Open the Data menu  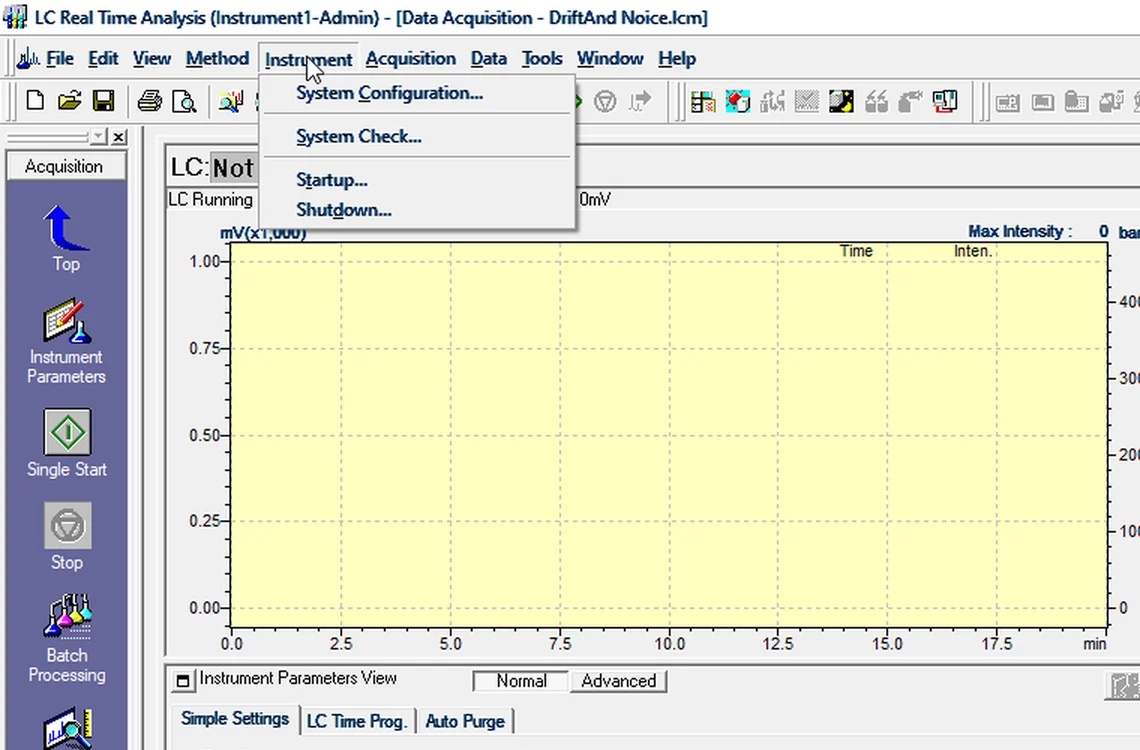point(489,58)
